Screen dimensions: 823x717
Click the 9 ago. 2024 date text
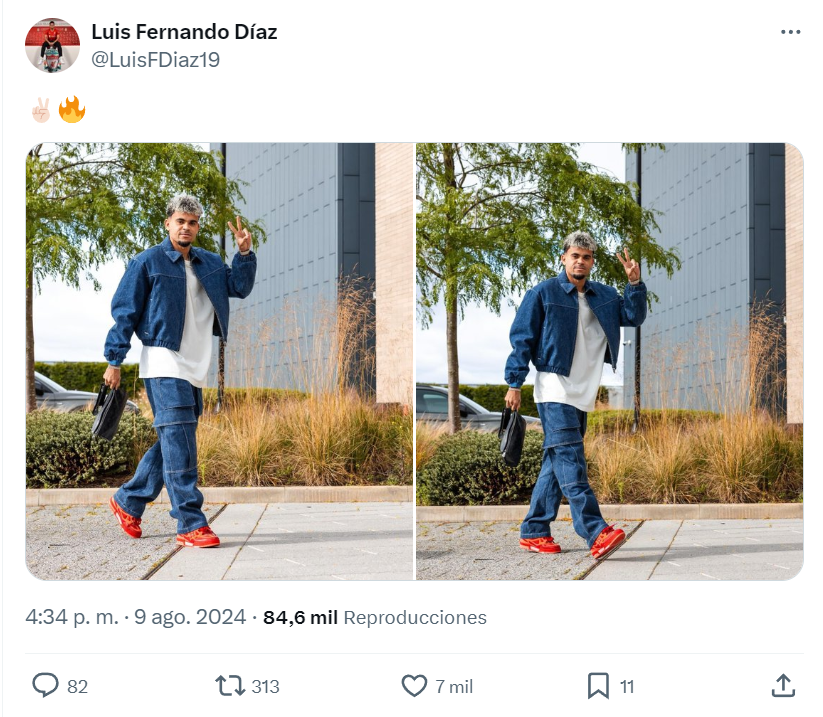click(190, 617)
